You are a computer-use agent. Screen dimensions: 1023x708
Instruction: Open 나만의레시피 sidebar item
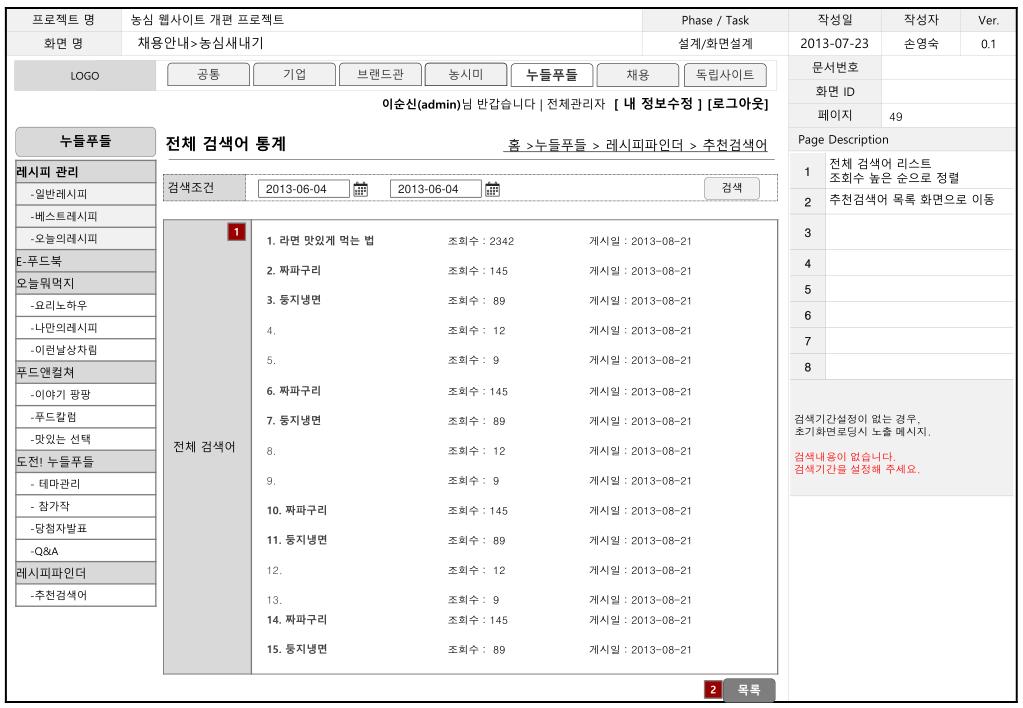pyautogui.click(x=85, y=328)
